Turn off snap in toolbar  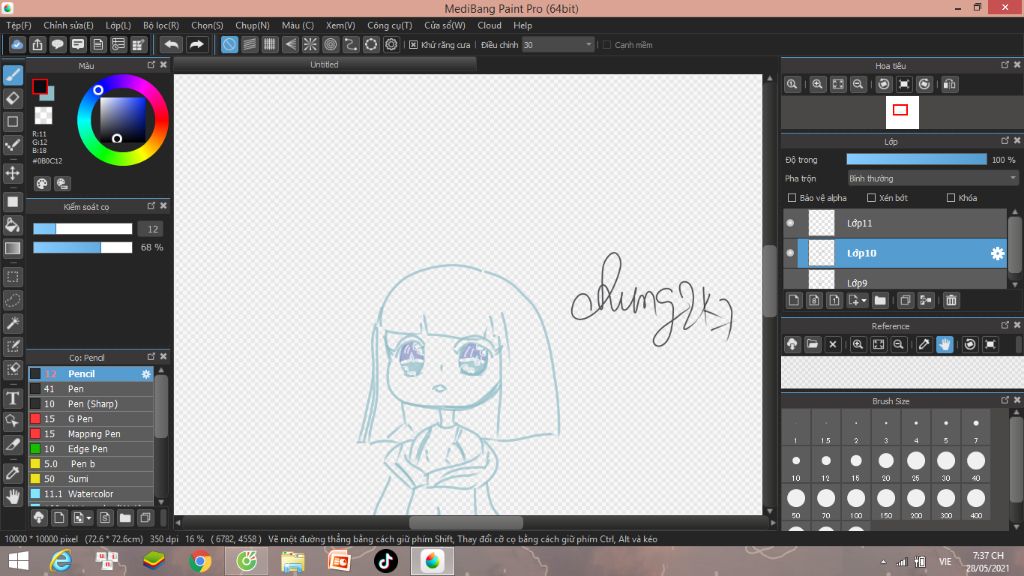click(229, 44)
